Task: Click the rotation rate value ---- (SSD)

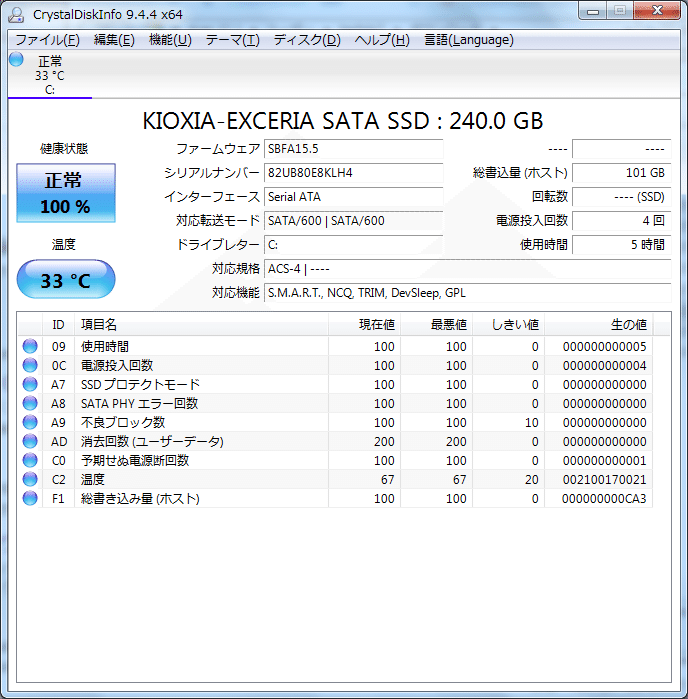Action: (622, 197)
